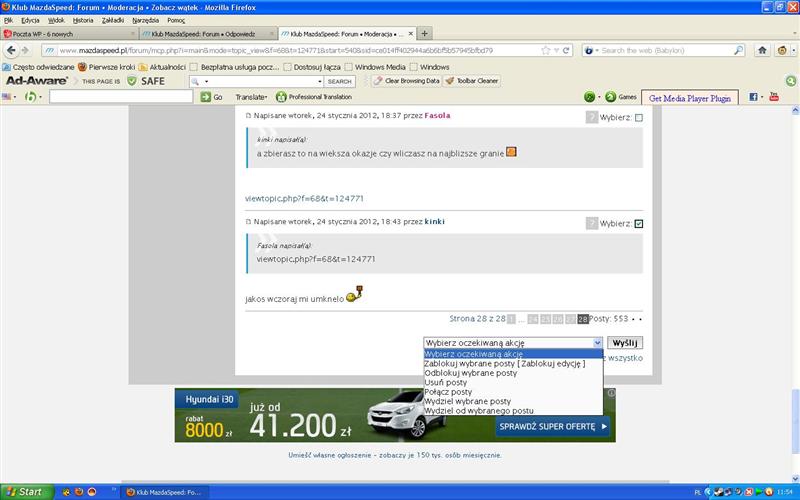Select 'Usuń posty' from the action dropdown
Viewport: 800px width, 500px height.
click(x=445, y=382)
